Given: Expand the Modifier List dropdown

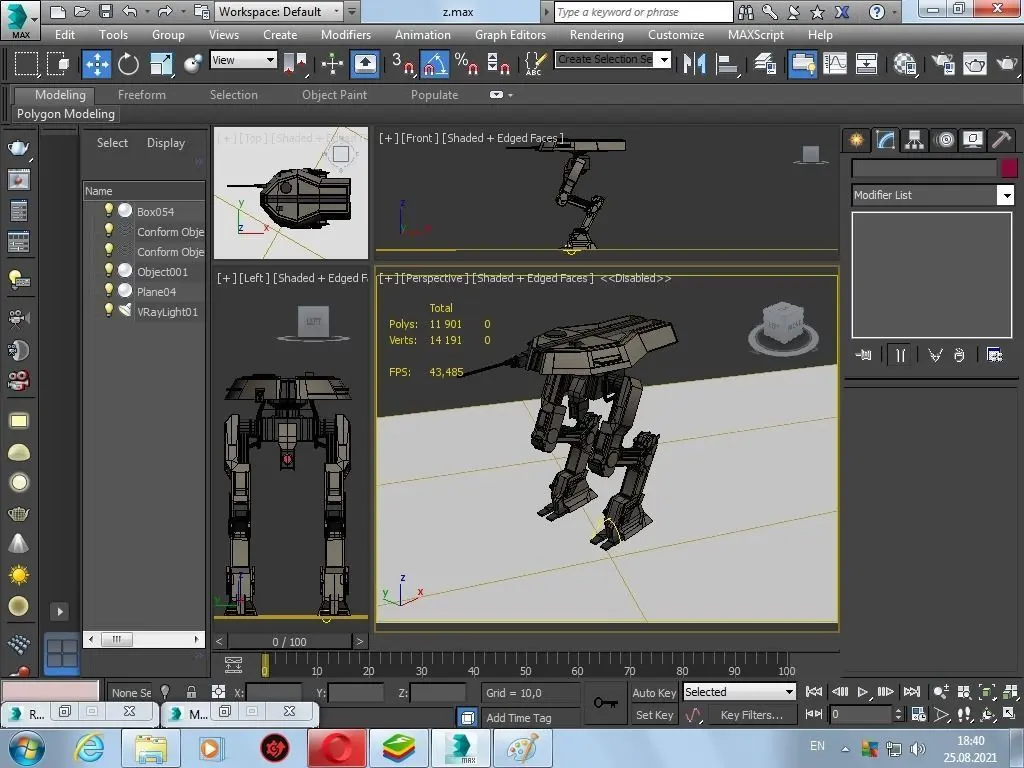Looking at the screenshot, I should (1006, 195).
